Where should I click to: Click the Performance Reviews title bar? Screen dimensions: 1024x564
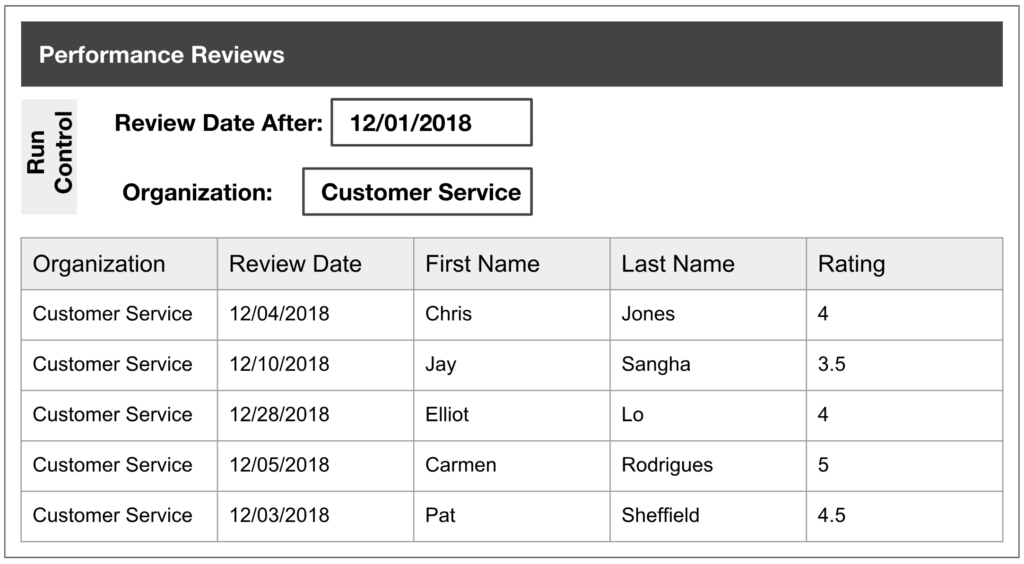point(511,54)
